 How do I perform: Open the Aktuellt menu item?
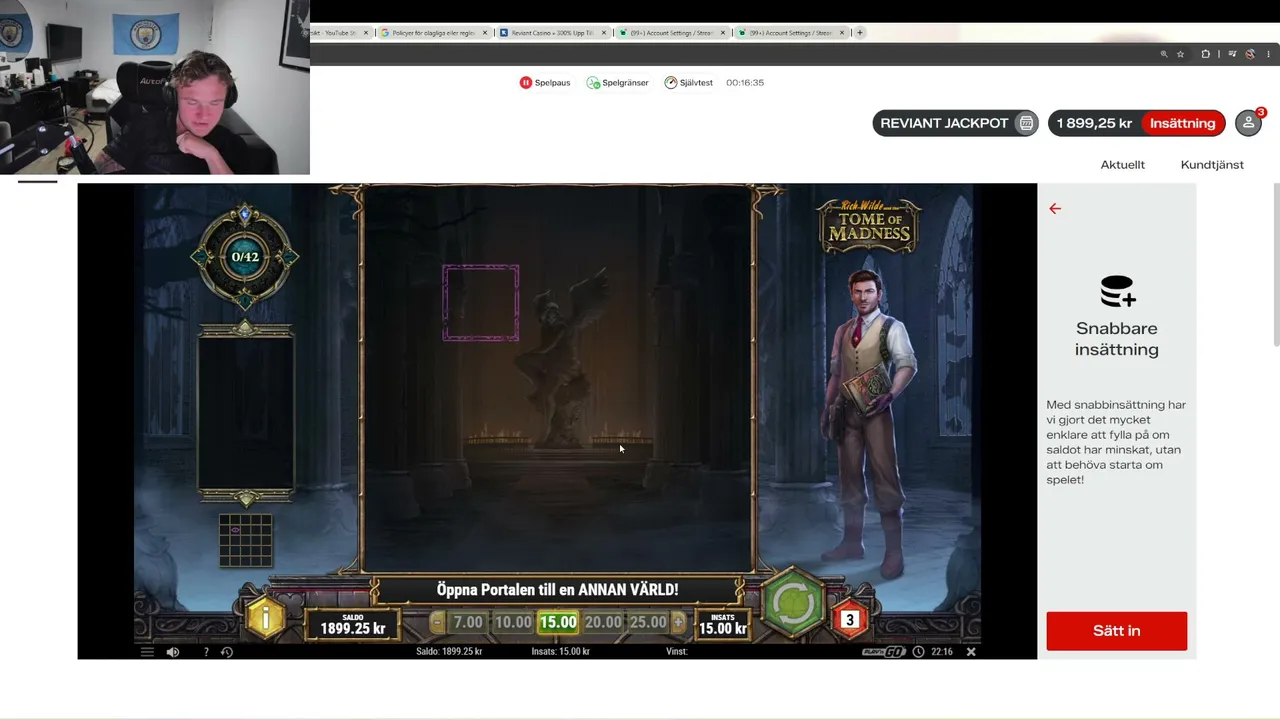point(1123,165)
